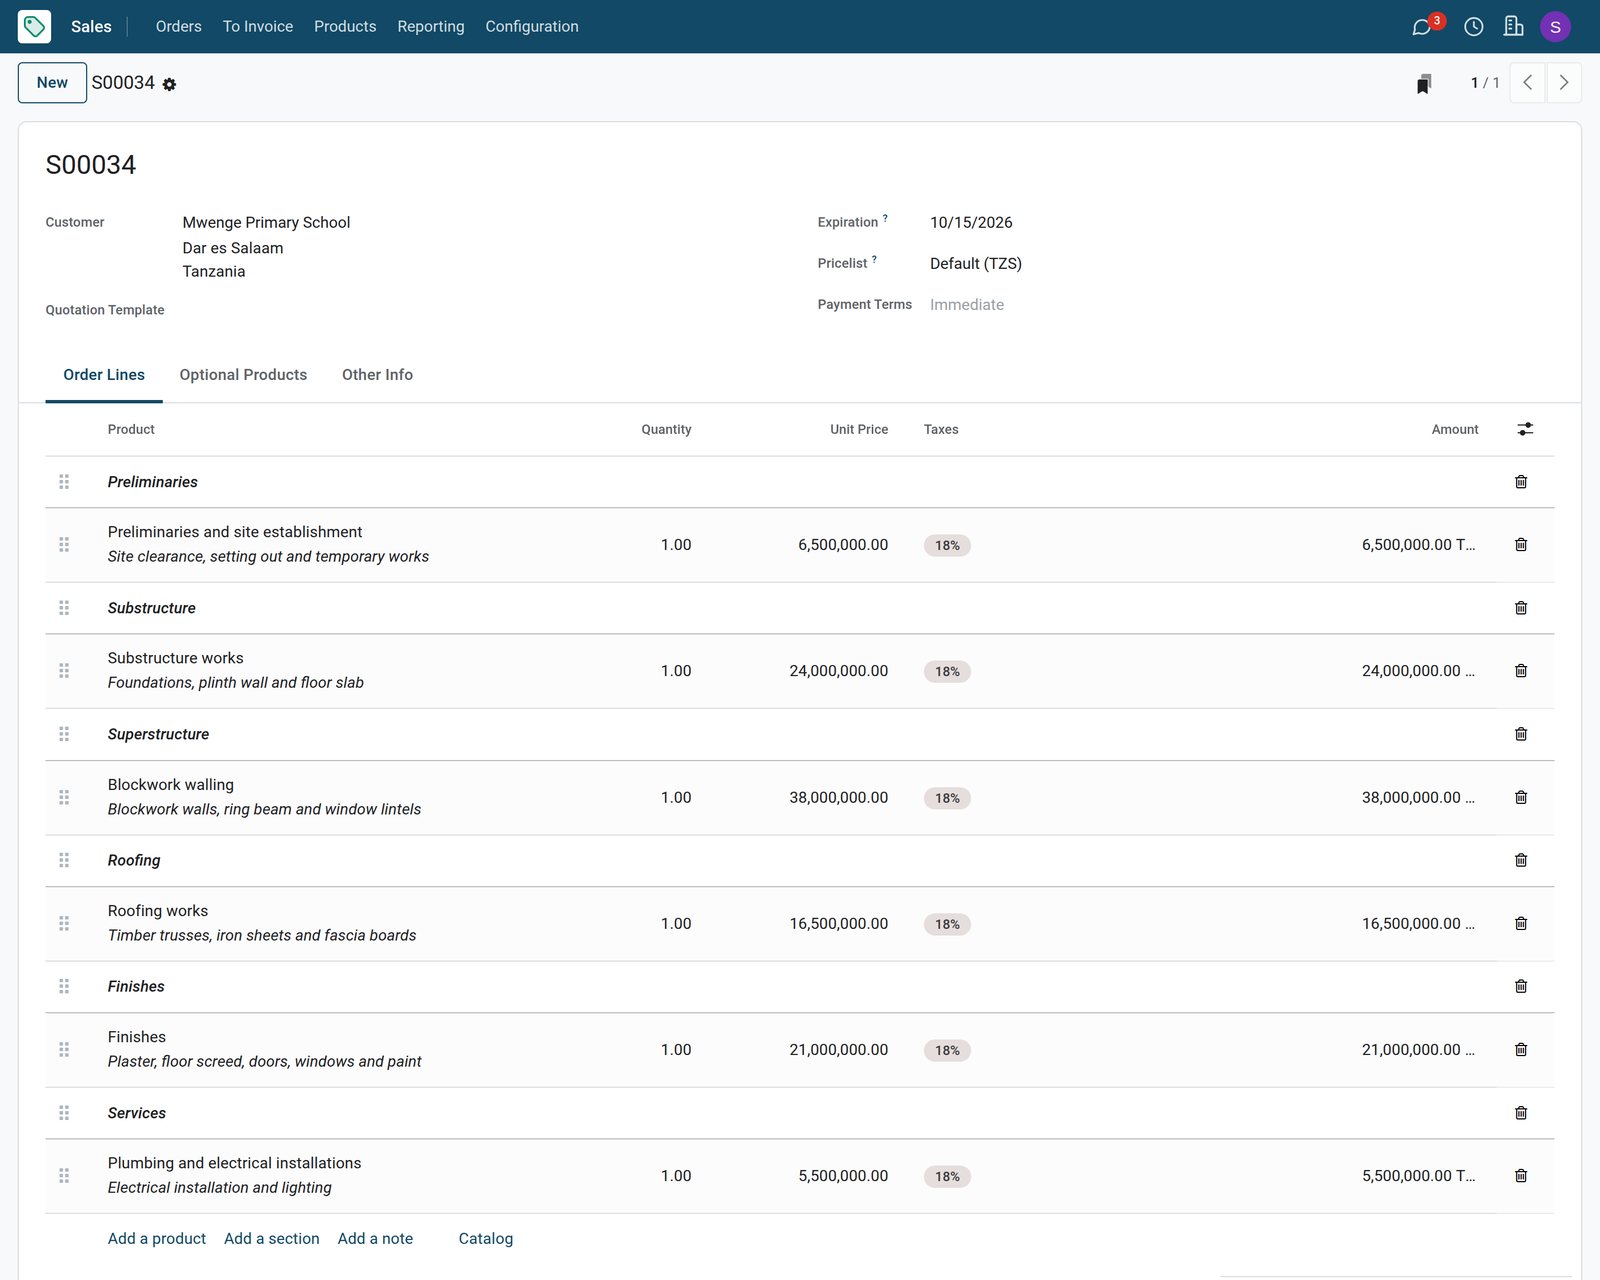Open the column settings adjust icon
Image resolution: width=1600 pixels, height=1280 pixels.
(x=1525, y=429)
